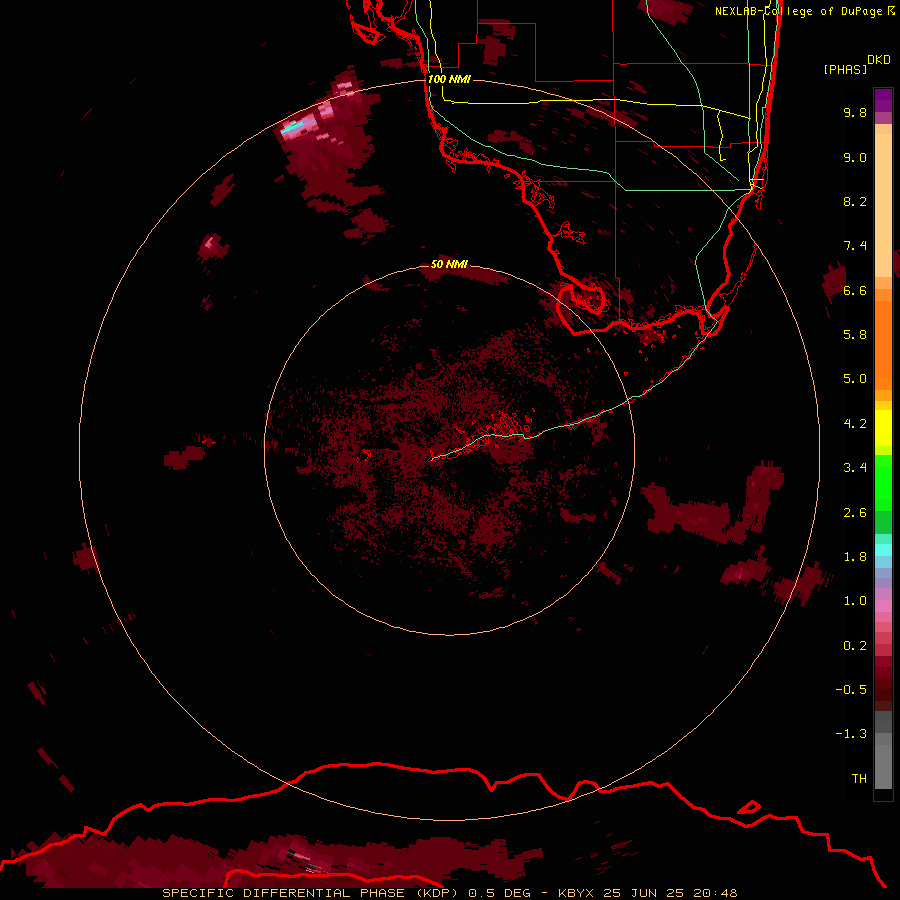The width and height of the screenshot is (900, 900).
Task: Click the NEXLAB-College of DuPage credit text
Action: (x=799, y=11)
